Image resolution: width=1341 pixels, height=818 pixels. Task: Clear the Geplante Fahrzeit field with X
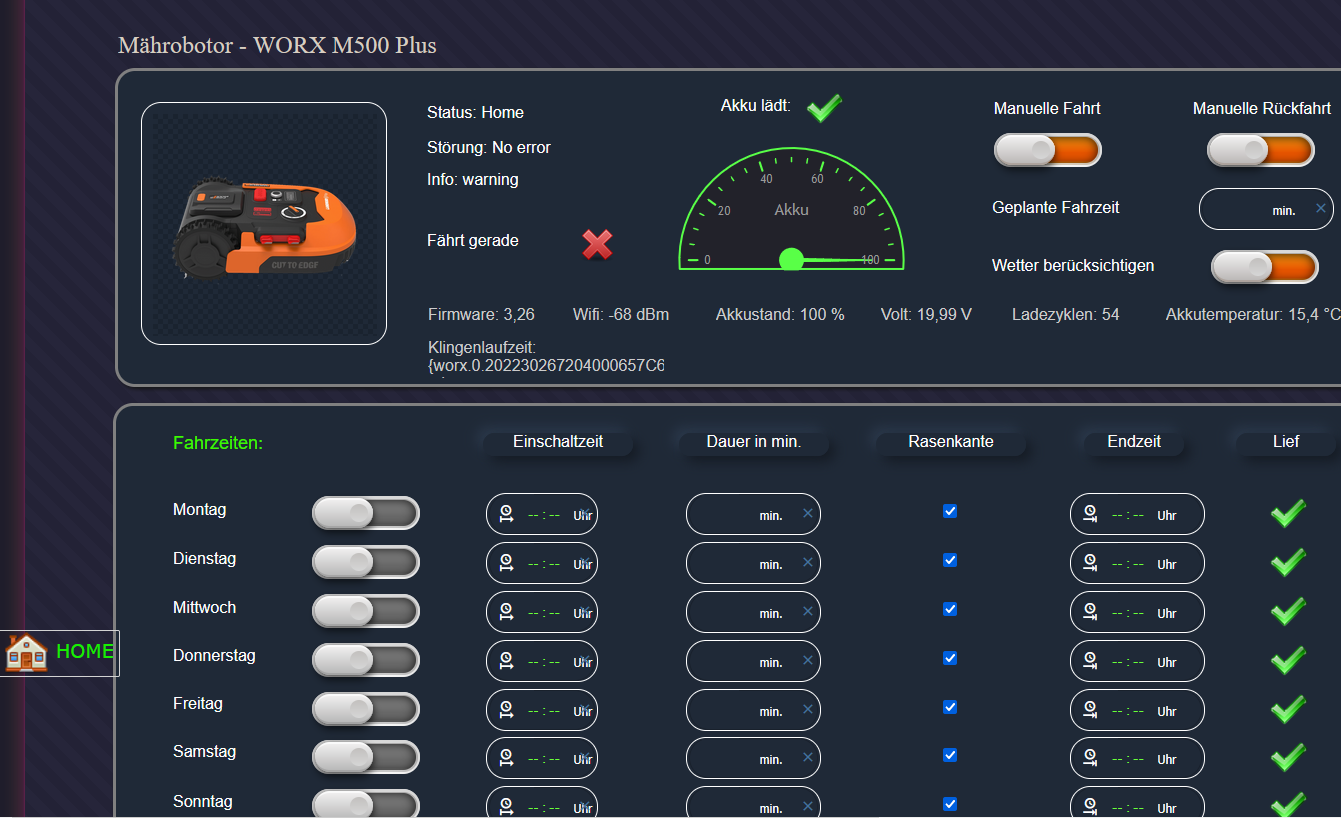(x=1320, y=208)
